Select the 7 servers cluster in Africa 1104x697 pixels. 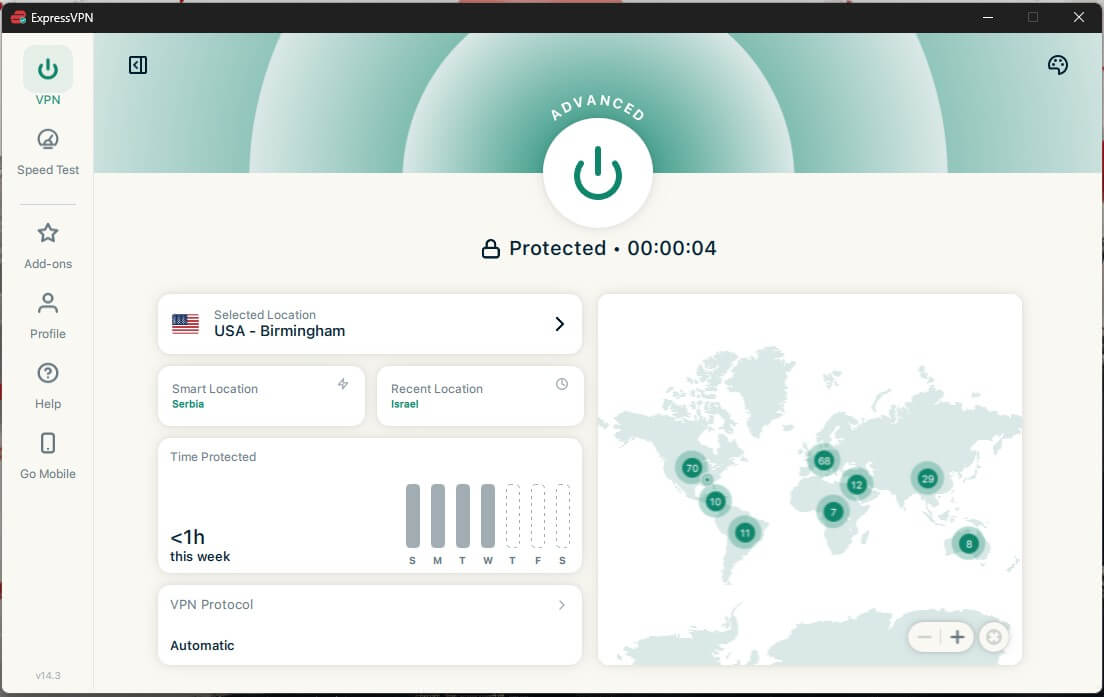pyautogui.click(x=833, y=512)
